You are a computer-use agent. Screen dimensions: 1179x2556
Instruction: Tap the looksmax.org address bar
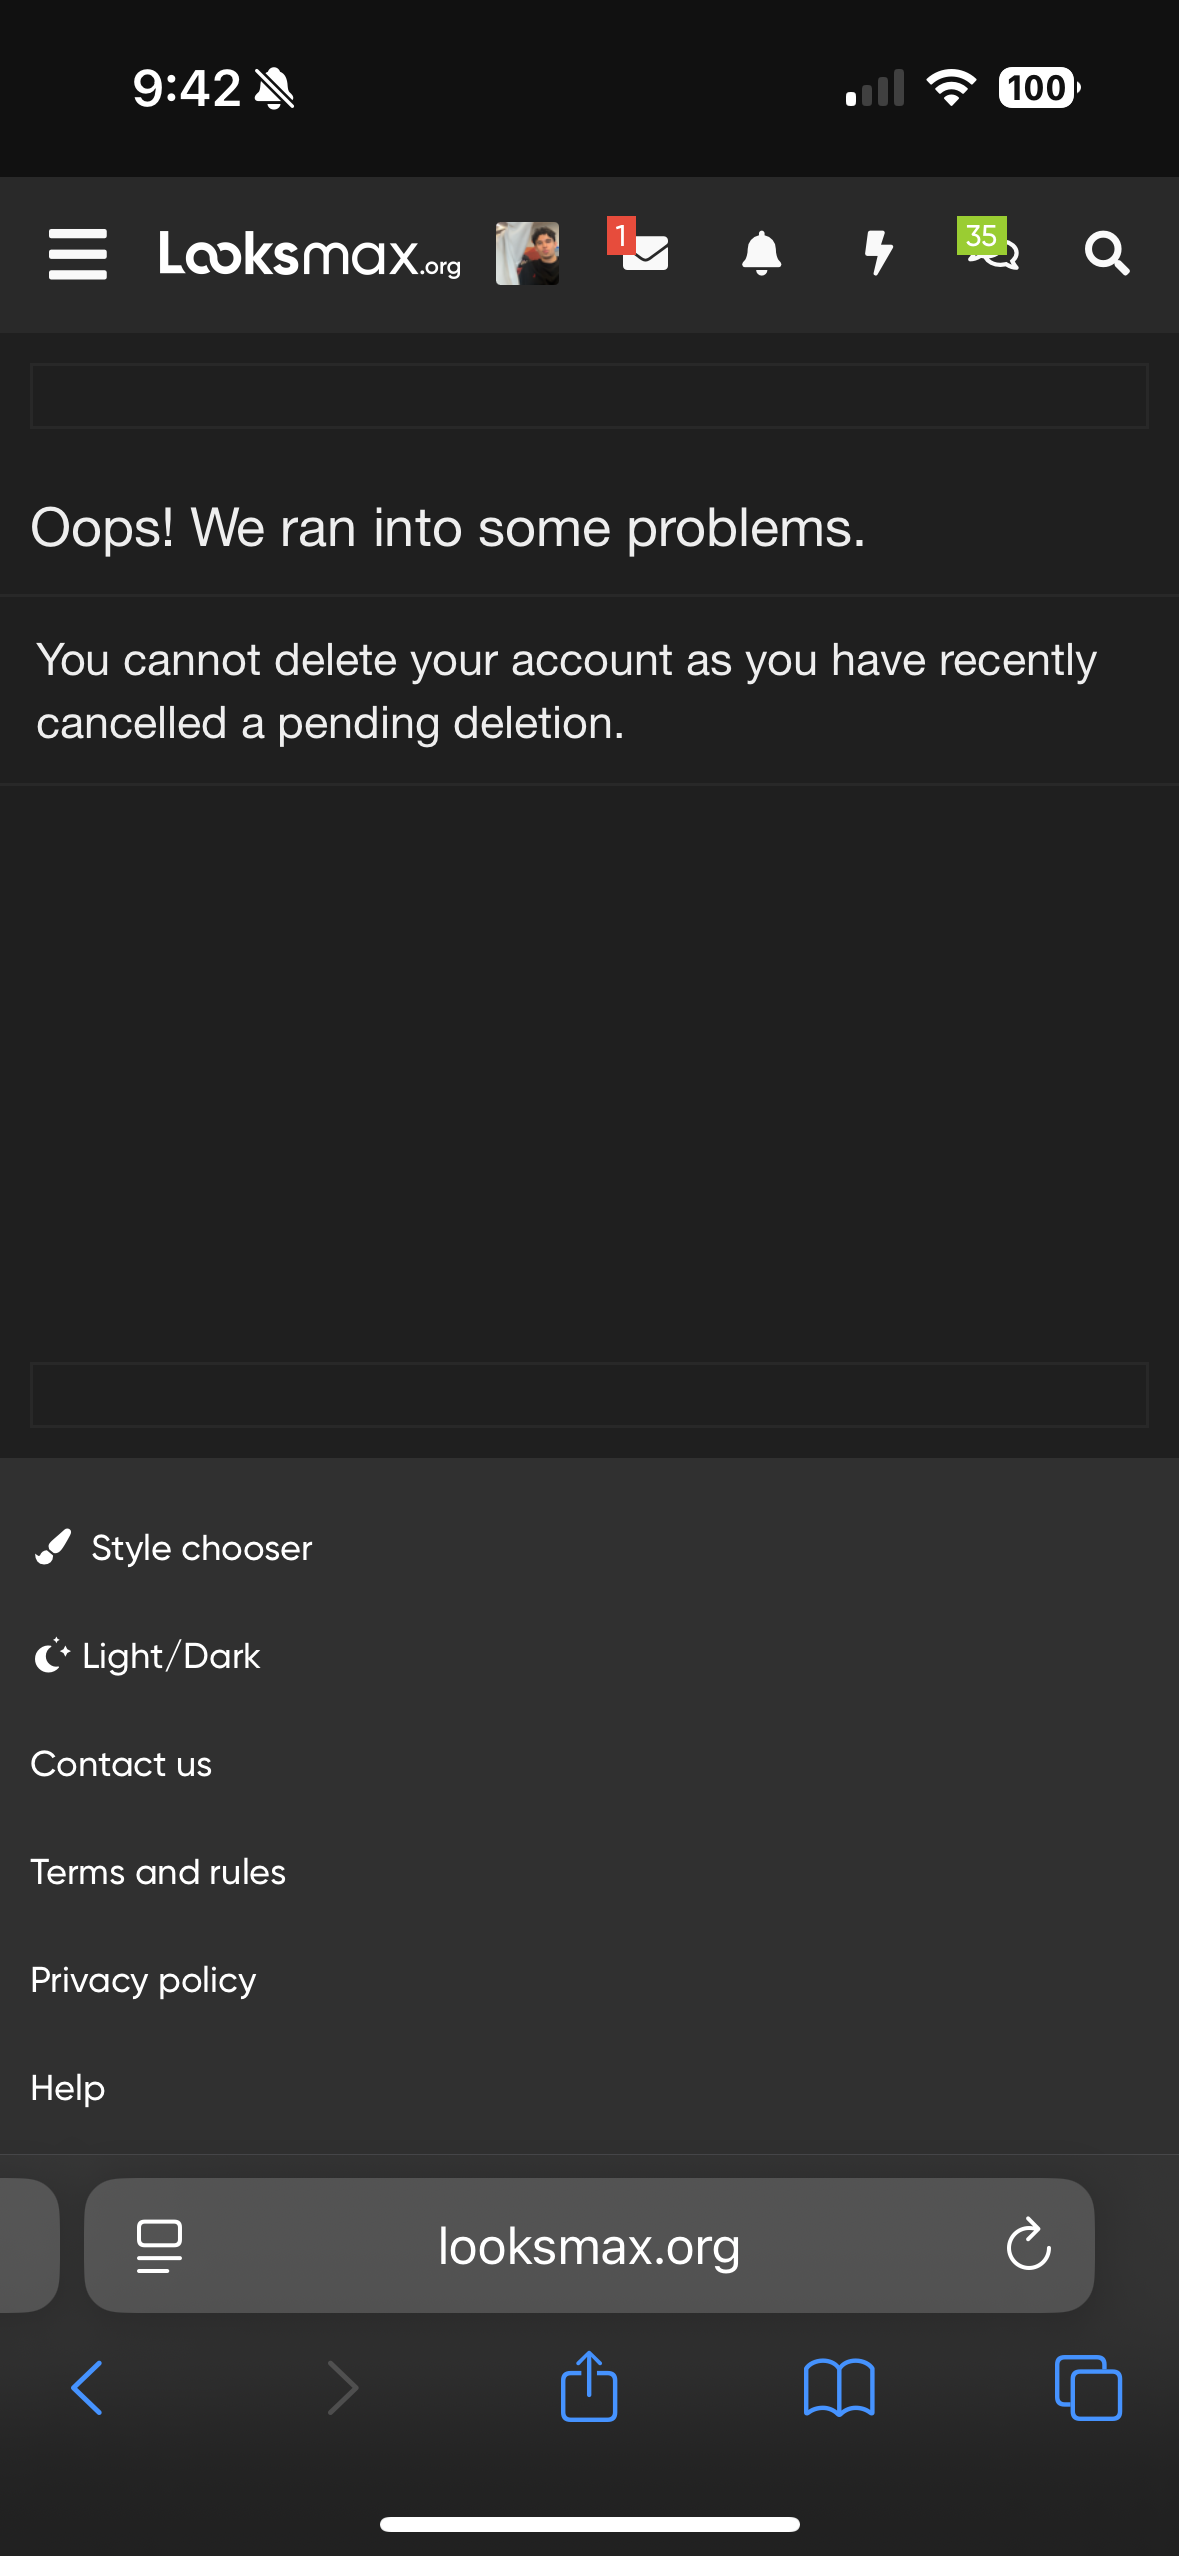pyautogui.click(x=589, y=2246)
